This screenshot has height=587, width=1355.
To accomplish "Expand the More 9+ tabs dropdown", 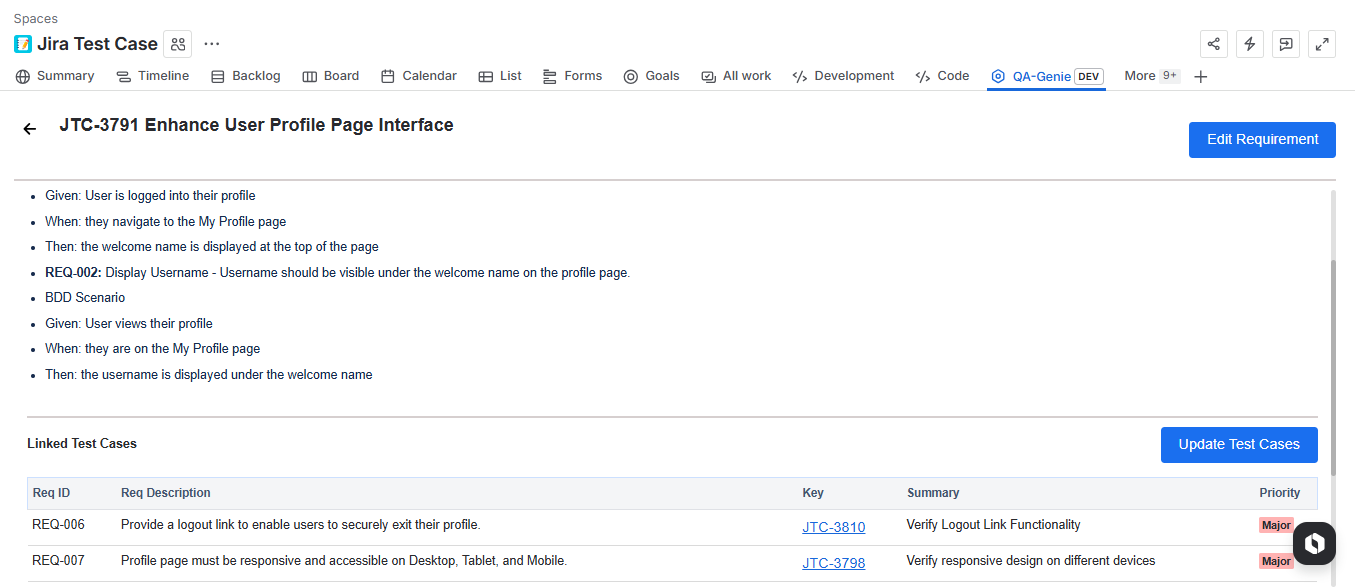I will point(1151,76).
